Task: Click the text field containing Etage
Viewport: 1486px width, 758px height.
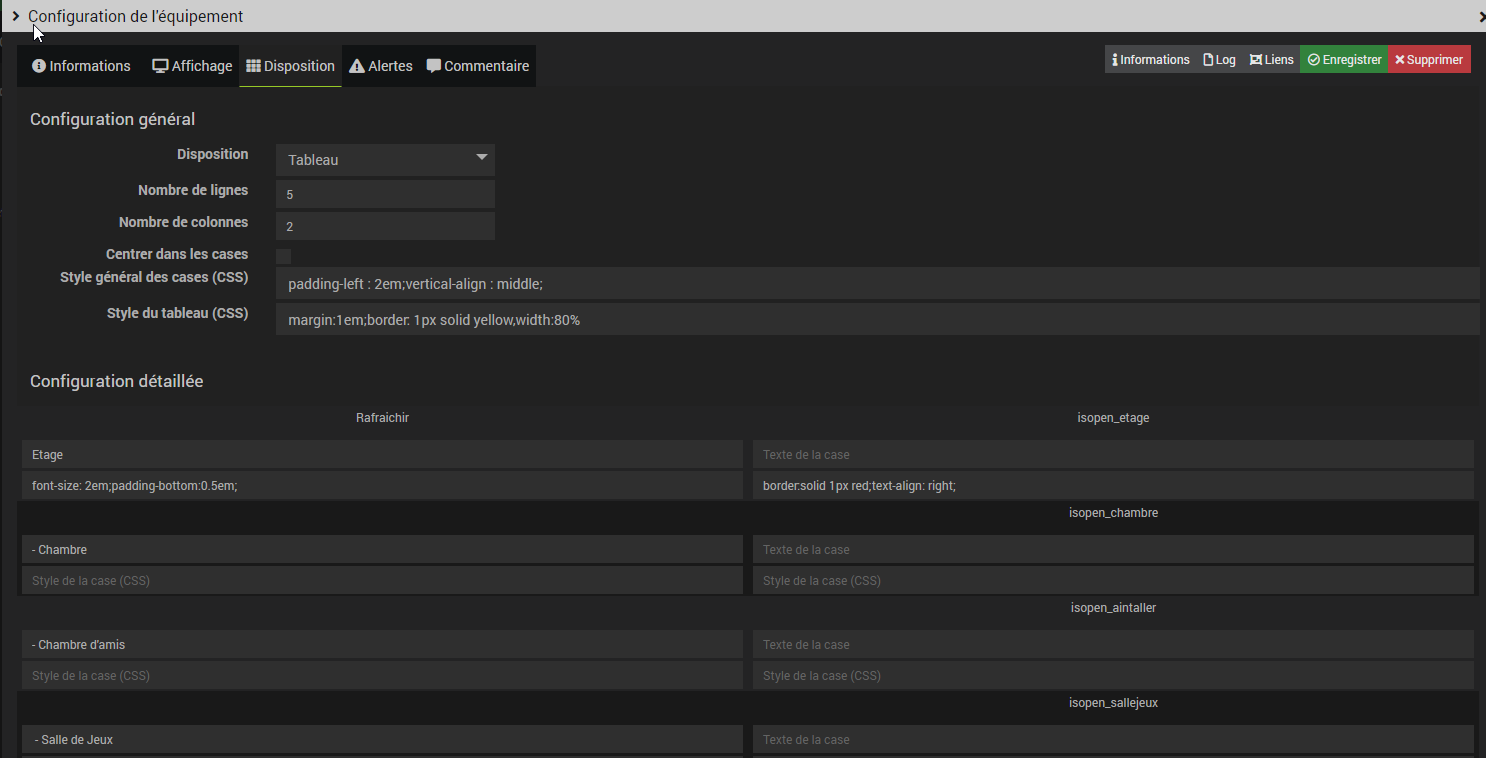Action: pos(382,455)
